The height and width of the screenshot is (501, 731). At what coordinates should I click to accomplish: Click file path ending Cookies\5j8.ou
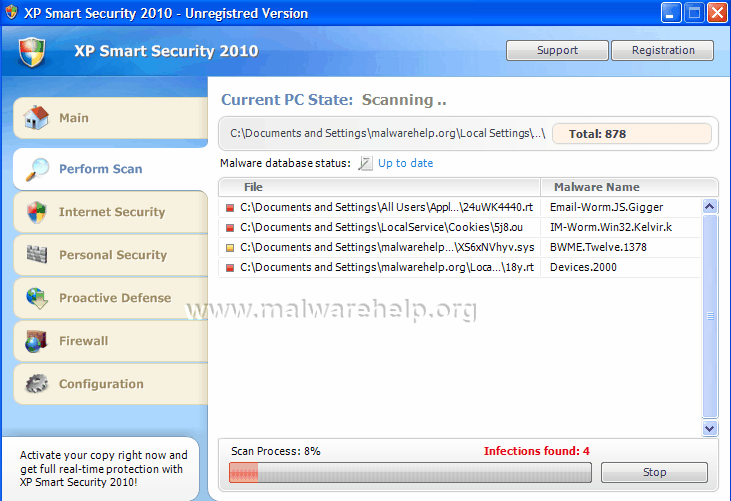point(381,227)
